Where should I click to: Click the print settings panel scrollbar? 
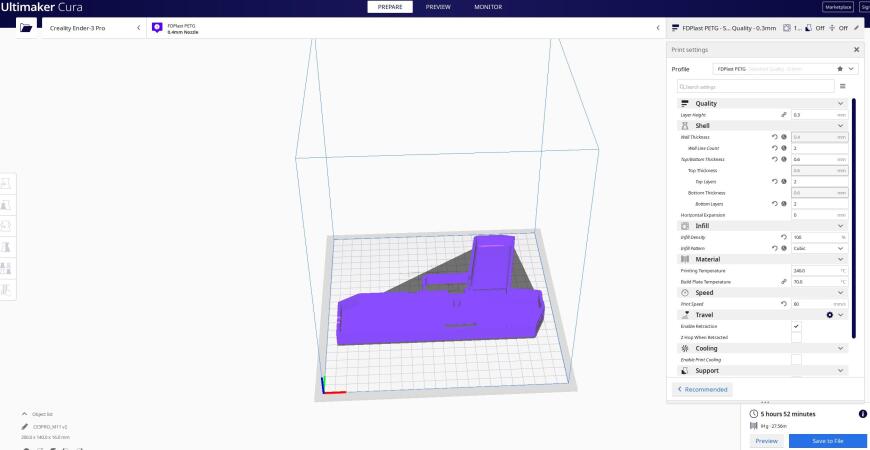854,218
